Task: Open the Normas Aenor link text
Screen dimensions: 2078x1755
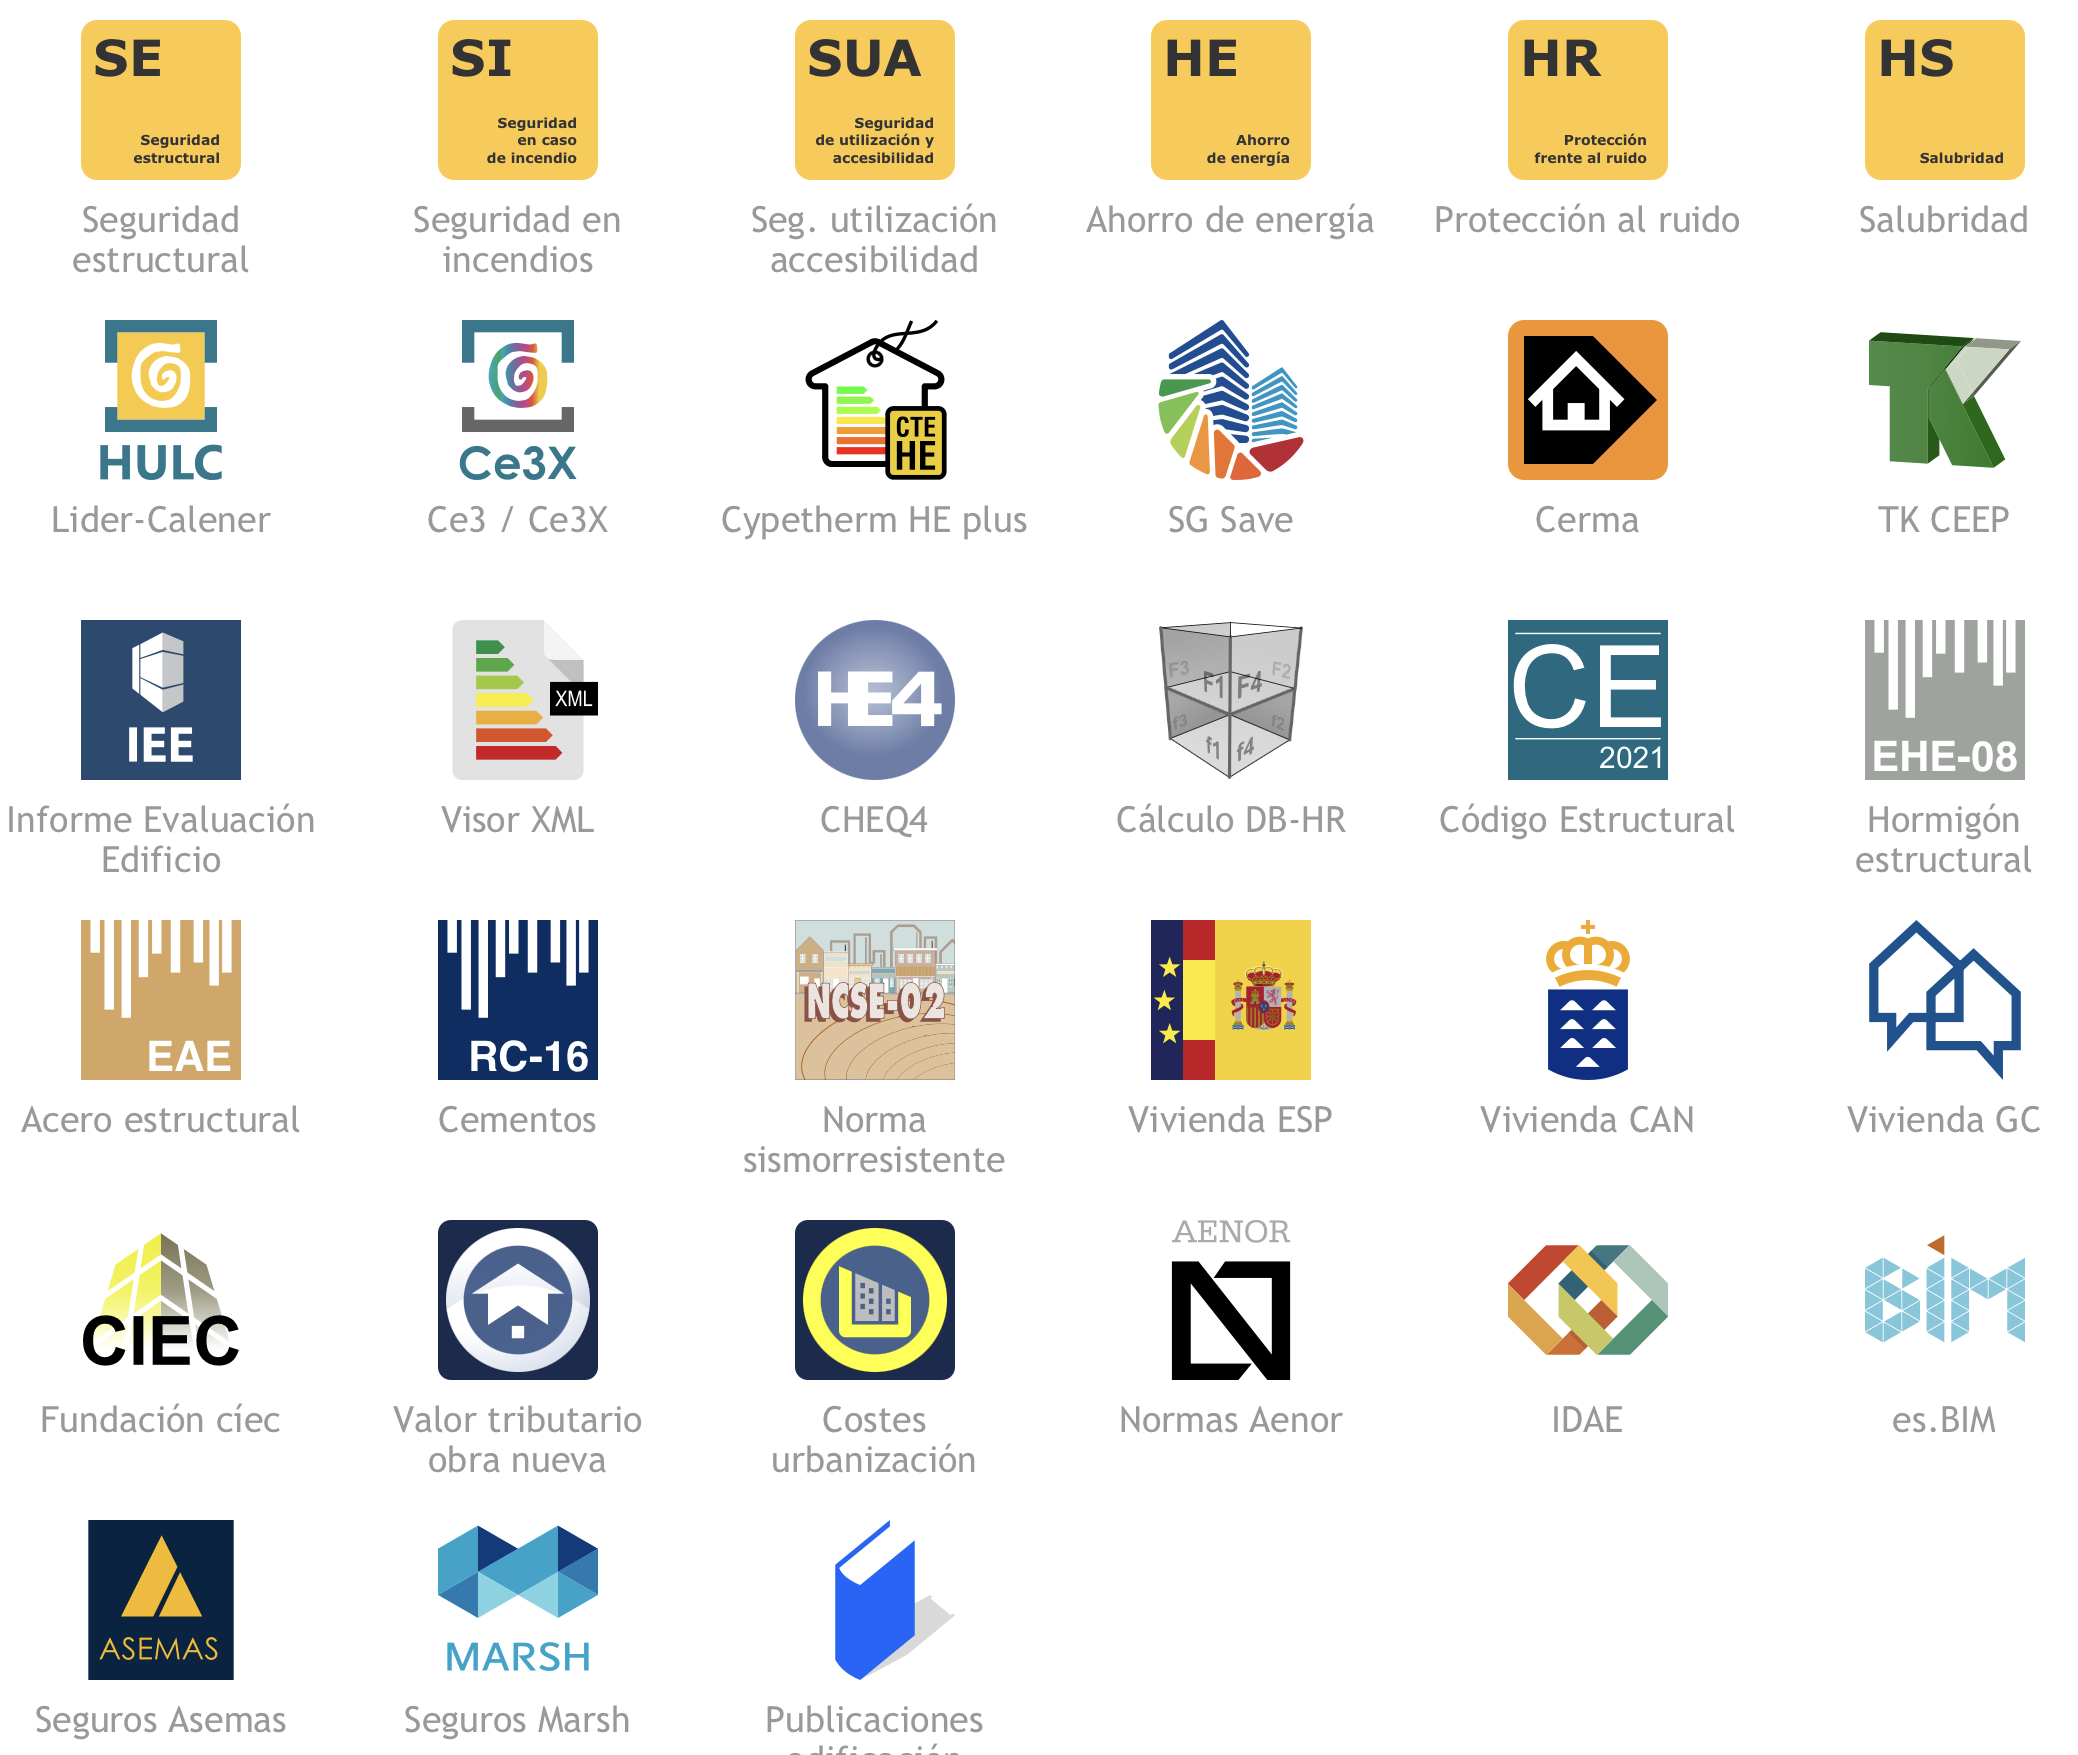Action: 1230,1420
